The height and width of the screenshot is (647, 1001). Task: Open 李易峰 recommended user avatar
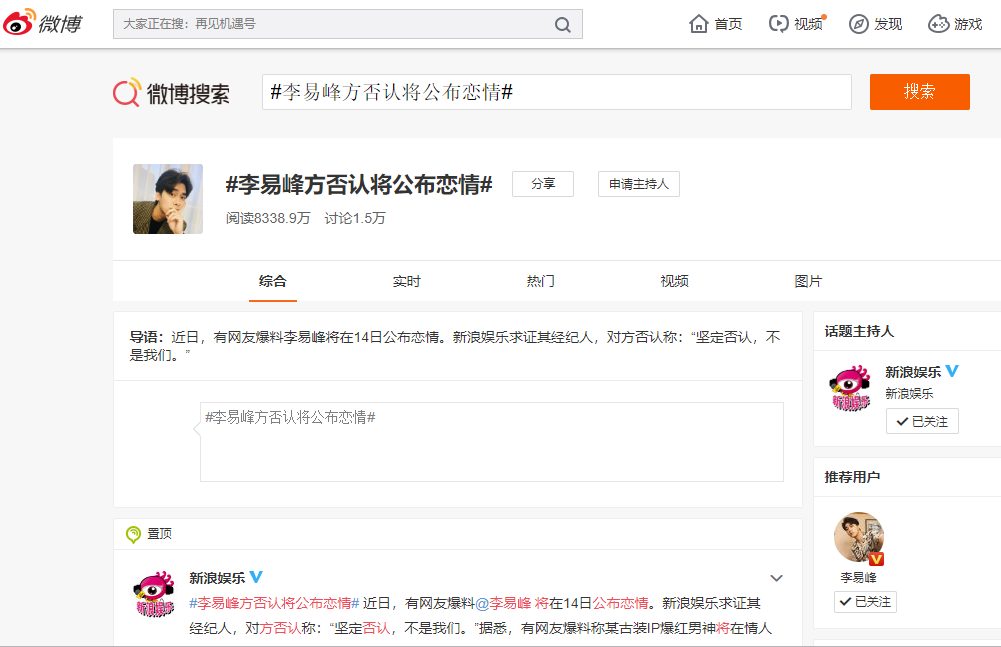[x=859, y=538]
